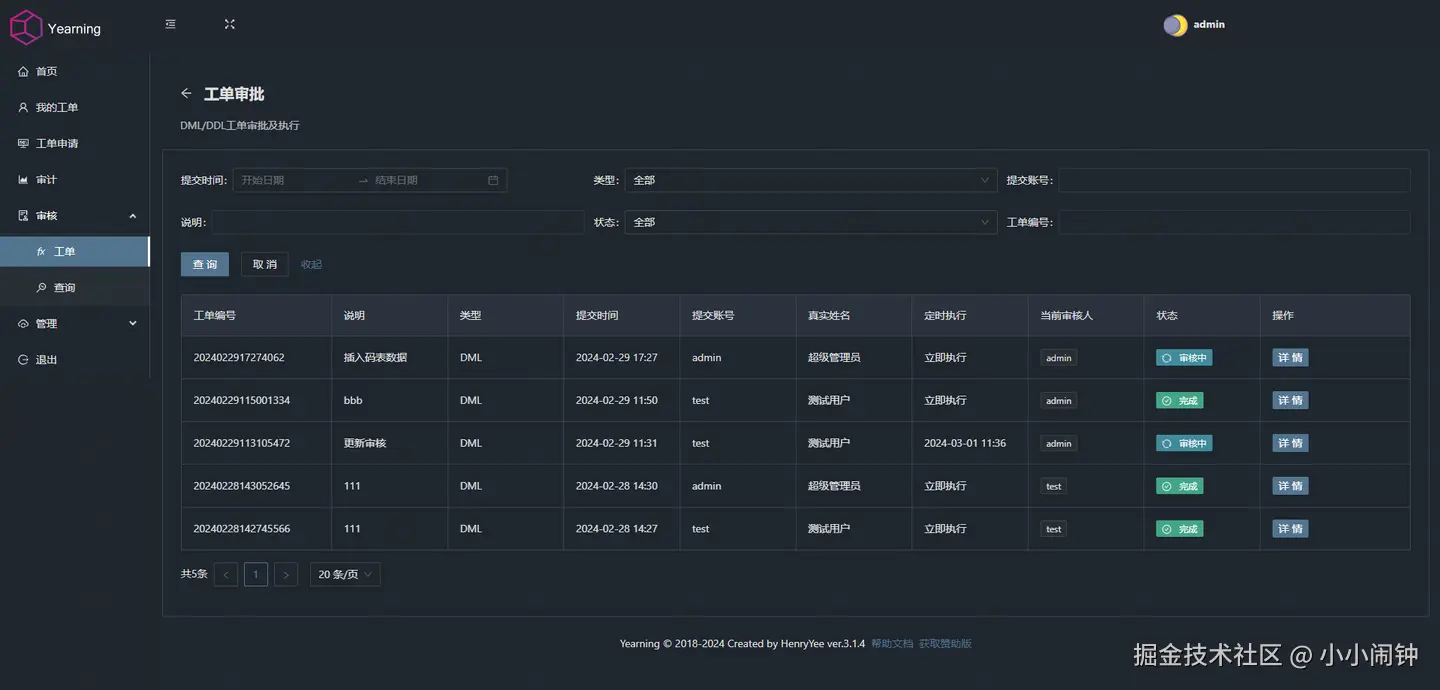Image resolution: width=1440 pixels, height=690 pixels.
Task: Click the 更新审核 description cell
Action: click(x=365, y=443)
